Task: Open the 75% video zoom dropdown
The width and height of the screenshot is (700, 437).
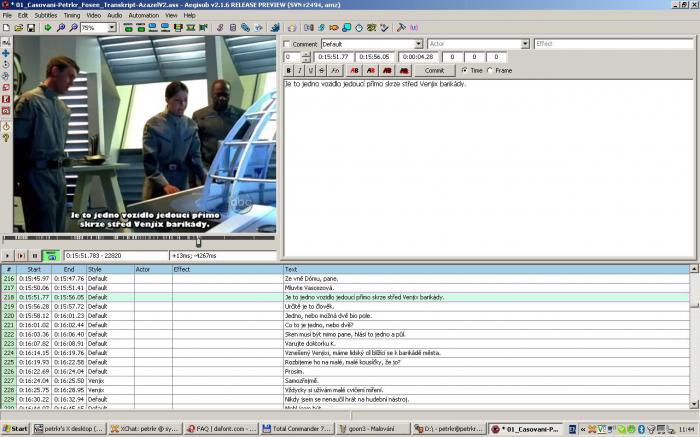Action: point(112,28)
